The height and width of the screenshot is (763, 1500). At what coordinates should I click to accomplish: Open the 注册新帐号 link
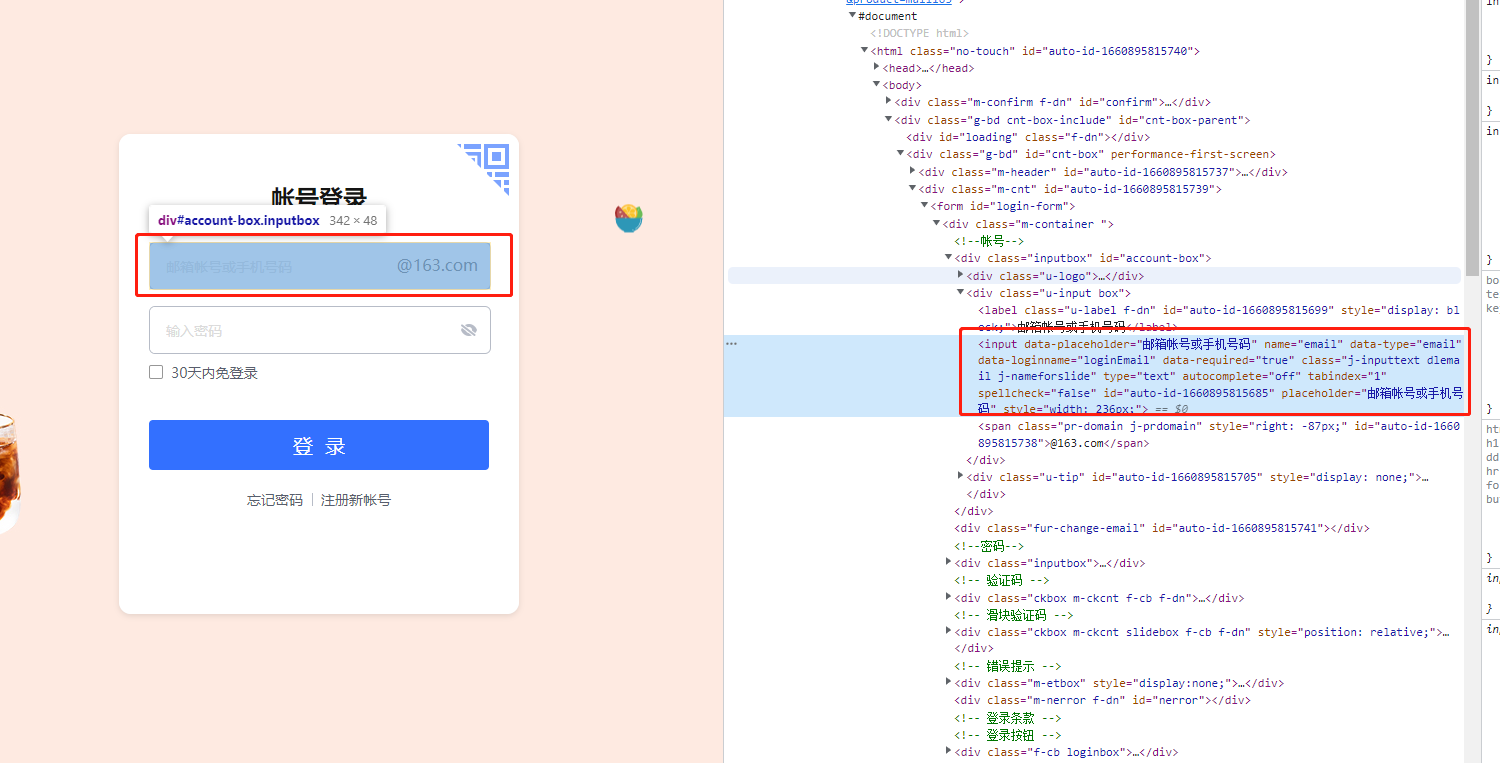[356, 500]
